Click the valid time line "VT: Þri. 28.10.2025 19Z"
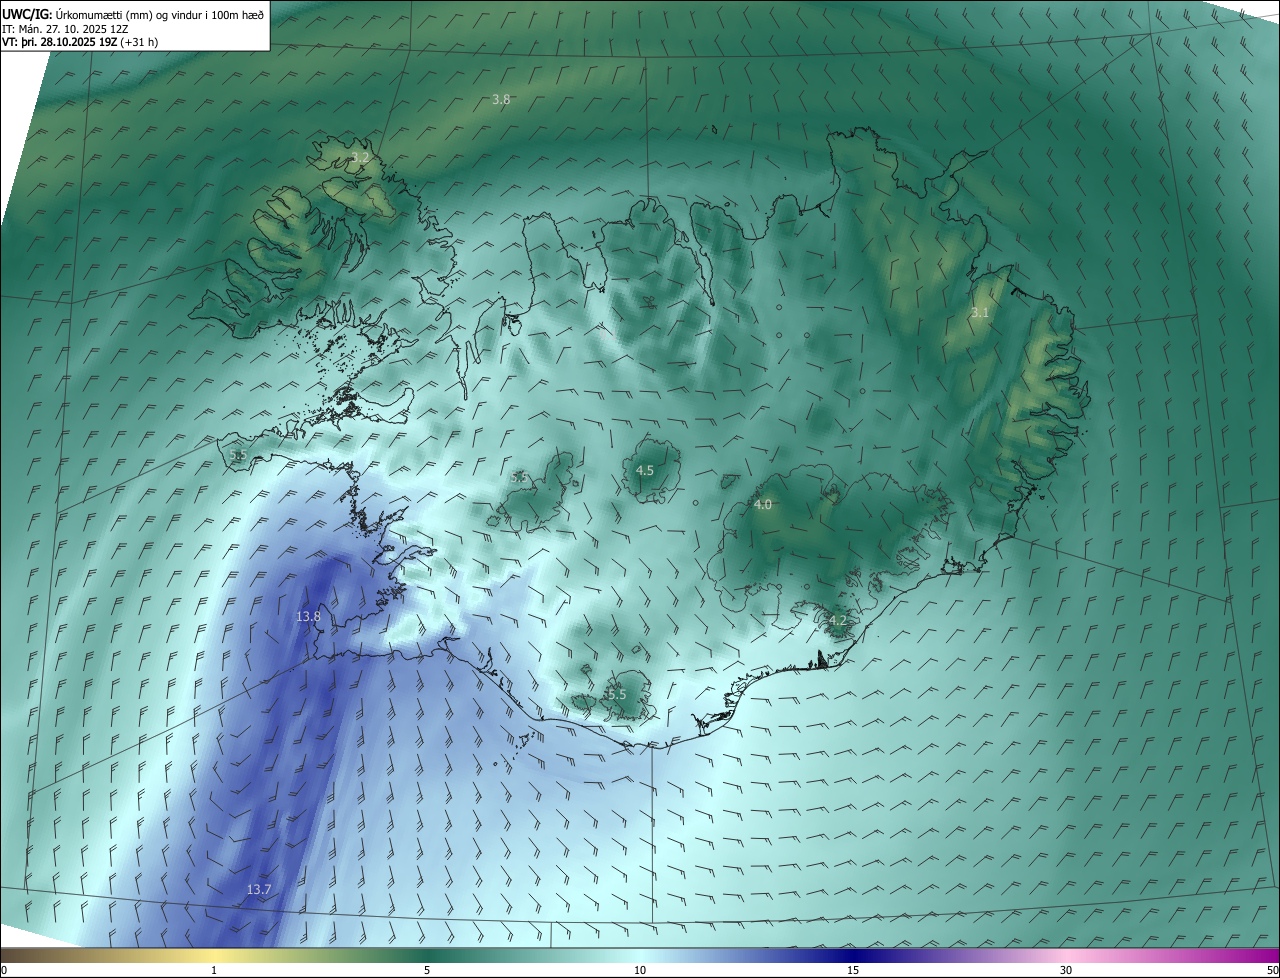 pos(59,42)
